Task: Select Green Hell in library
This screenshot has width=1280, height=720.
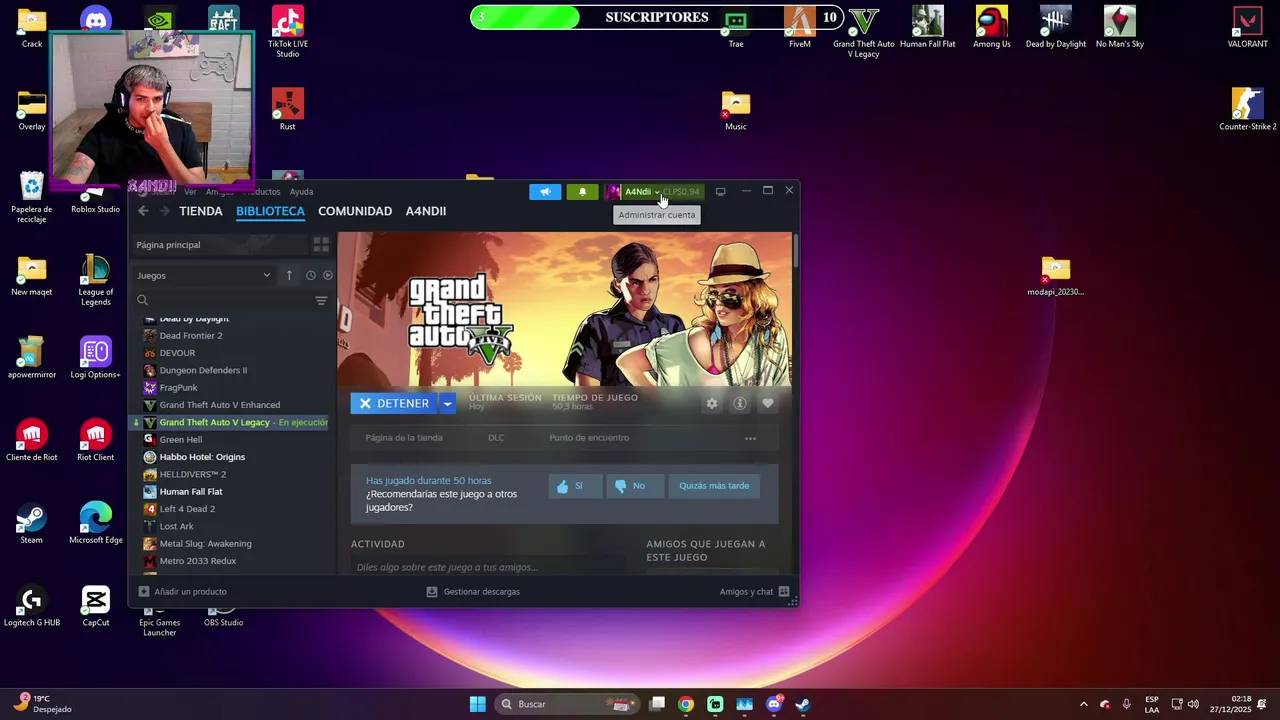Action: (180, 440)
